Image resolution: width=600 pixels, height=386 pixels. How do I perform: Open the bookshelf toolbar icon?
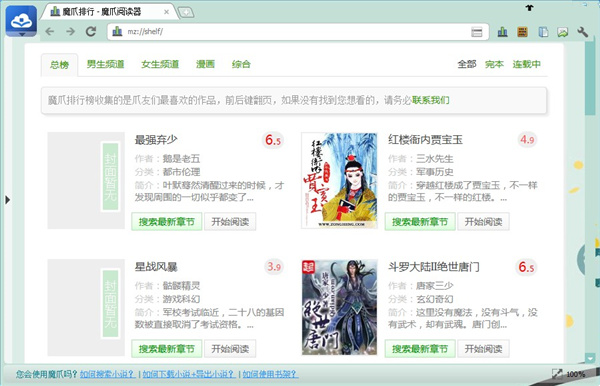point(523,32)
